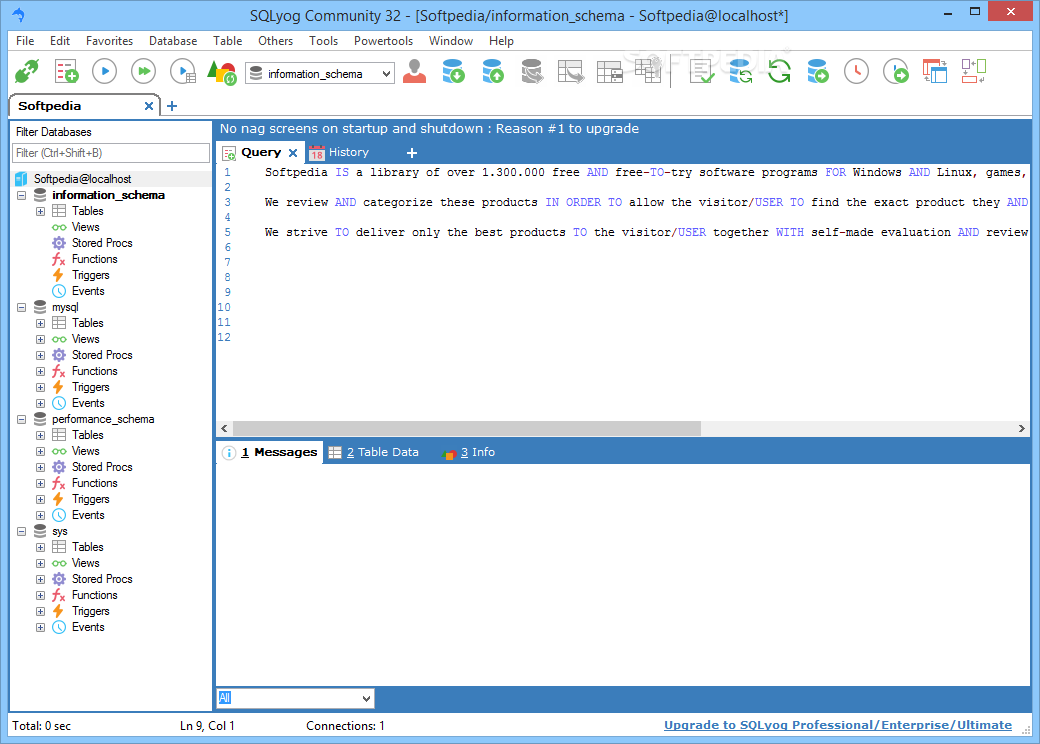The height and width of the screenshot is (744, 1040).
Task: Expand Stored Procs under performance_schema
Action: pos(40,467)
